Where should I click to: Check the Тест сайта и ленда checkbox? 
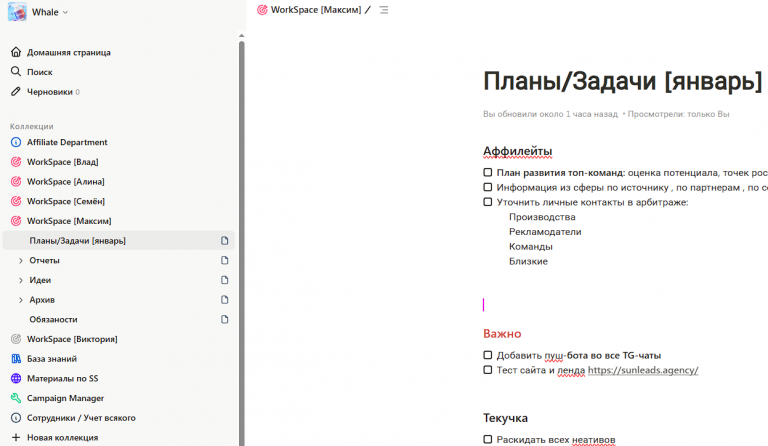487,370
